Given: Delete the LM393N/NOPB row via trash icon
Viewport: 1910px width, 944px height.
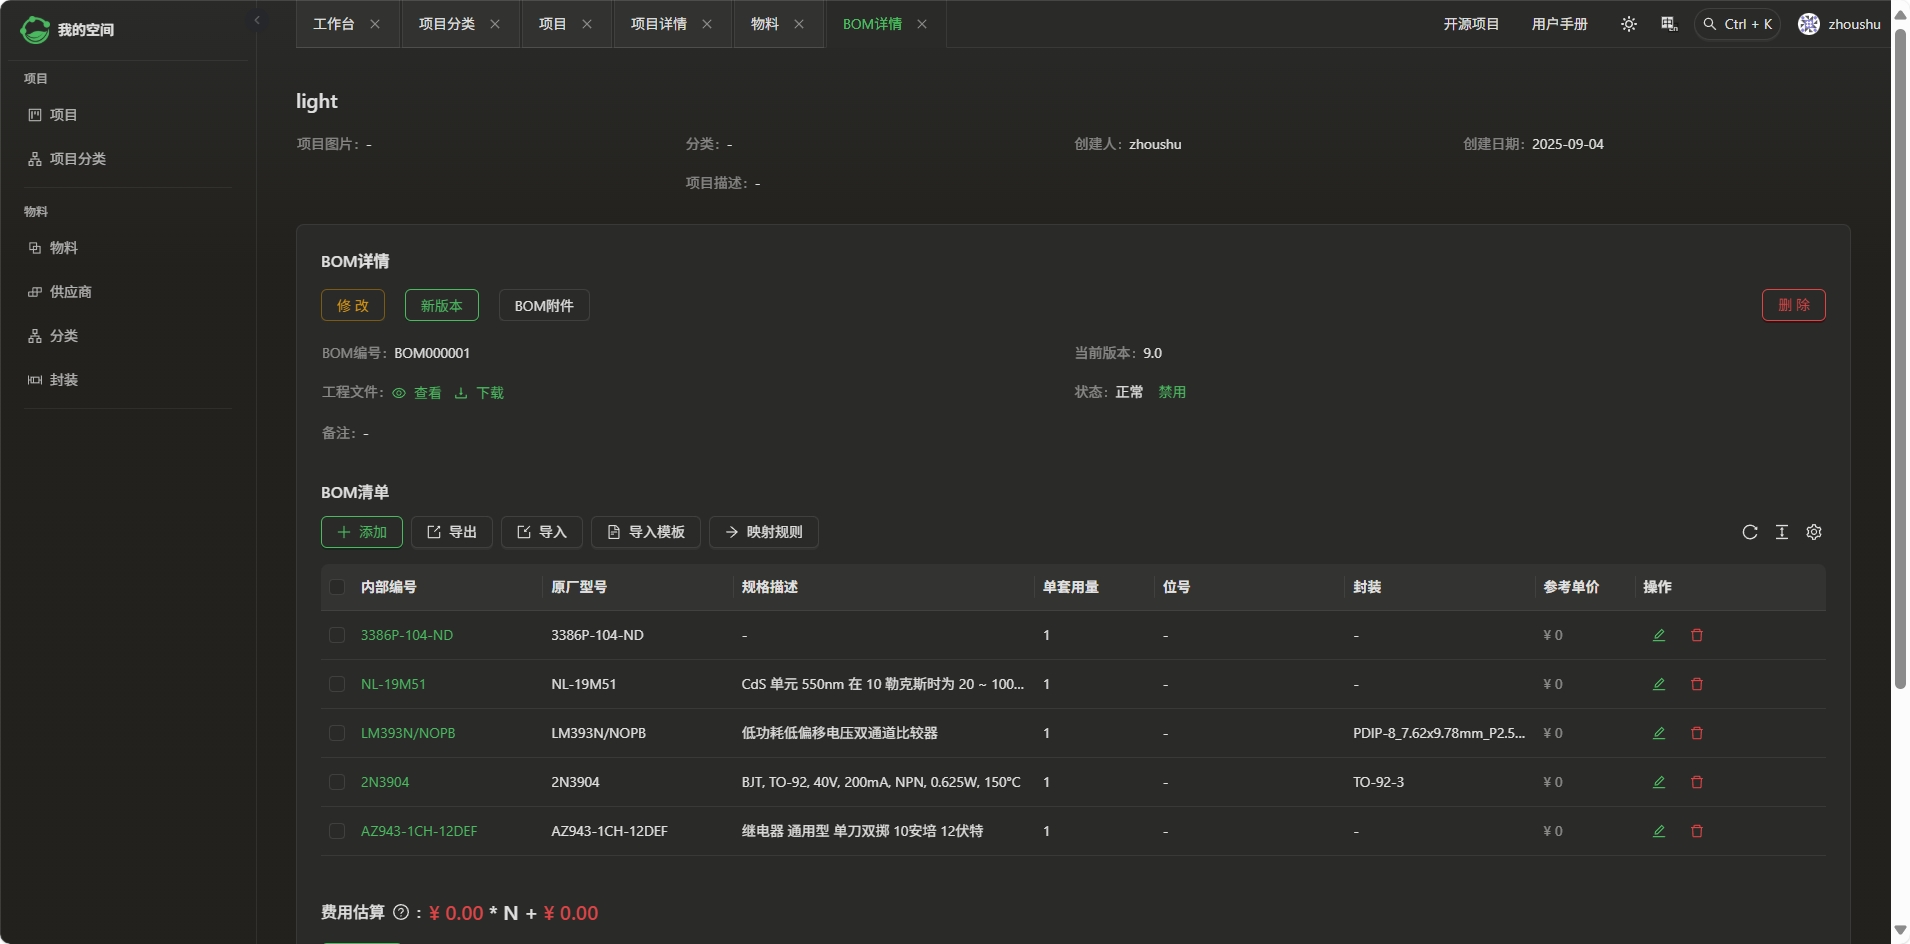Looking at the screenshot, I should pyautogui.click(x=1696, y=733).
